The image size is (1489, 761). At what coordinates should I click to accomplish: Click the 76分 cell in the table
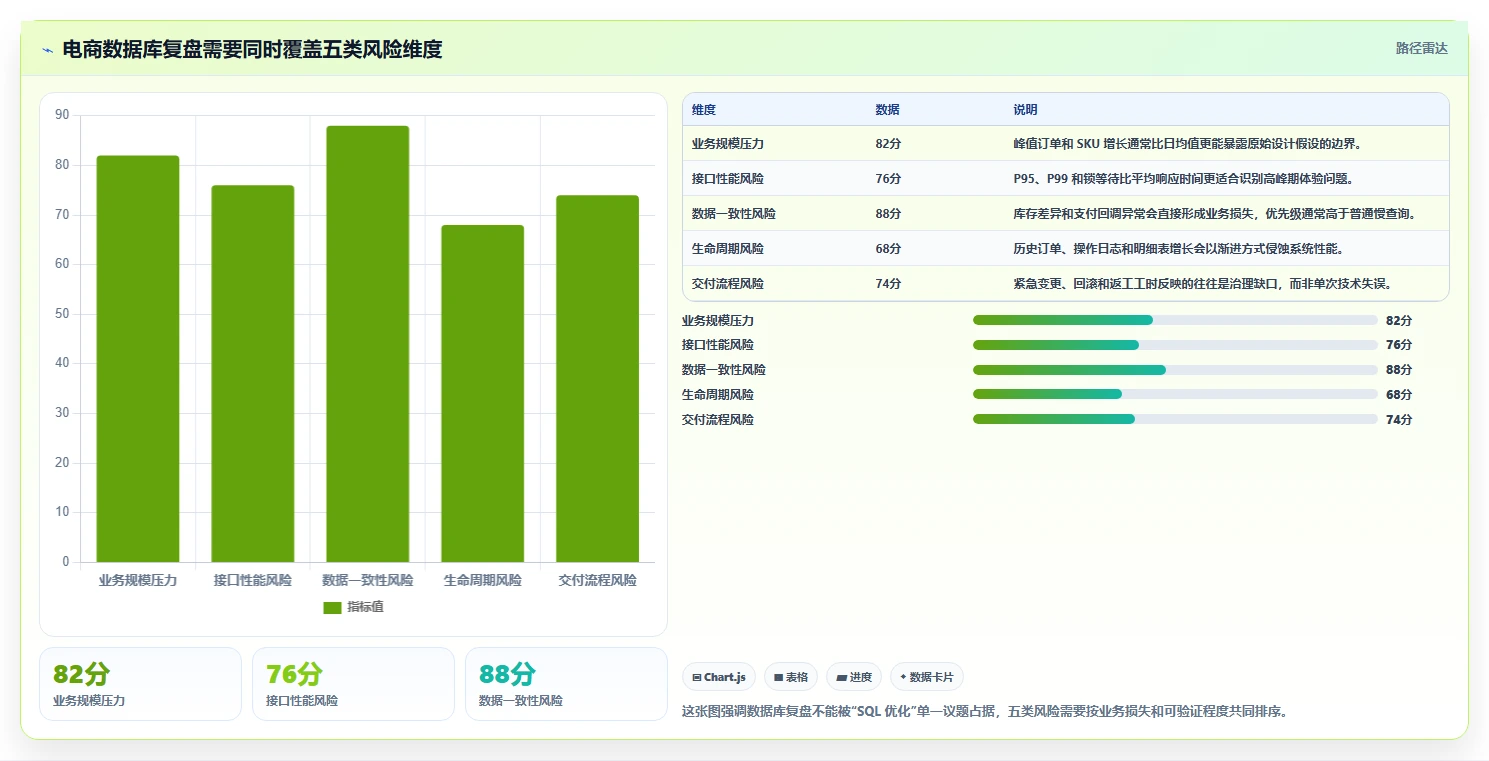pyautogui.click(x=888, y=179)
